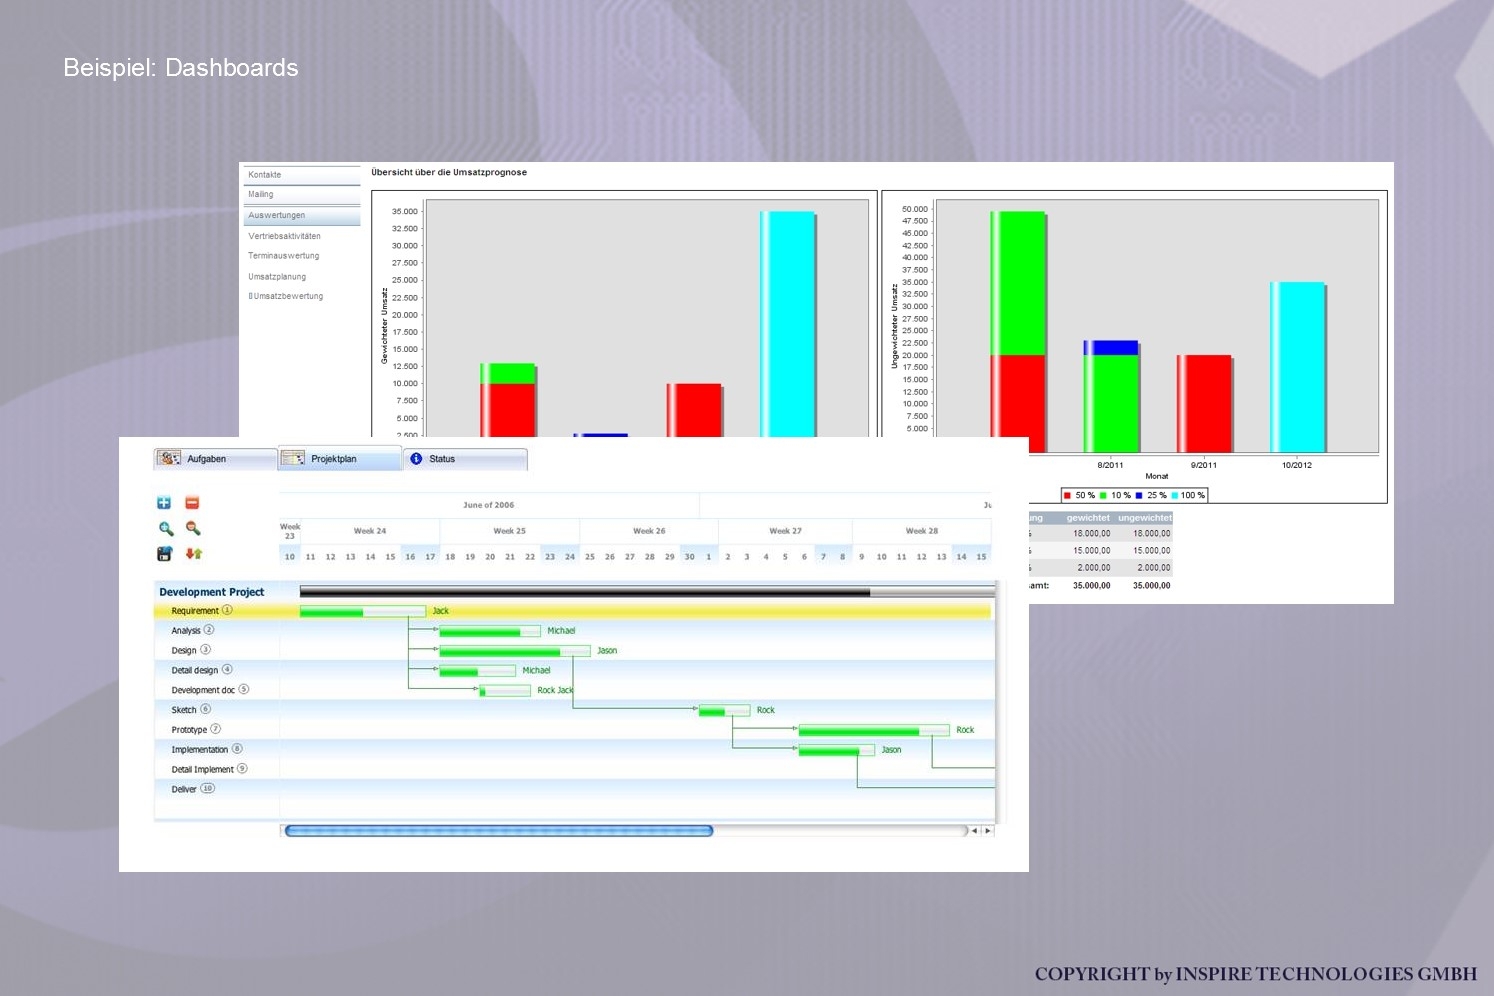Click the red and green arrows icon
The height and width of the screenshot is (996, 1494).
(193, 554)
